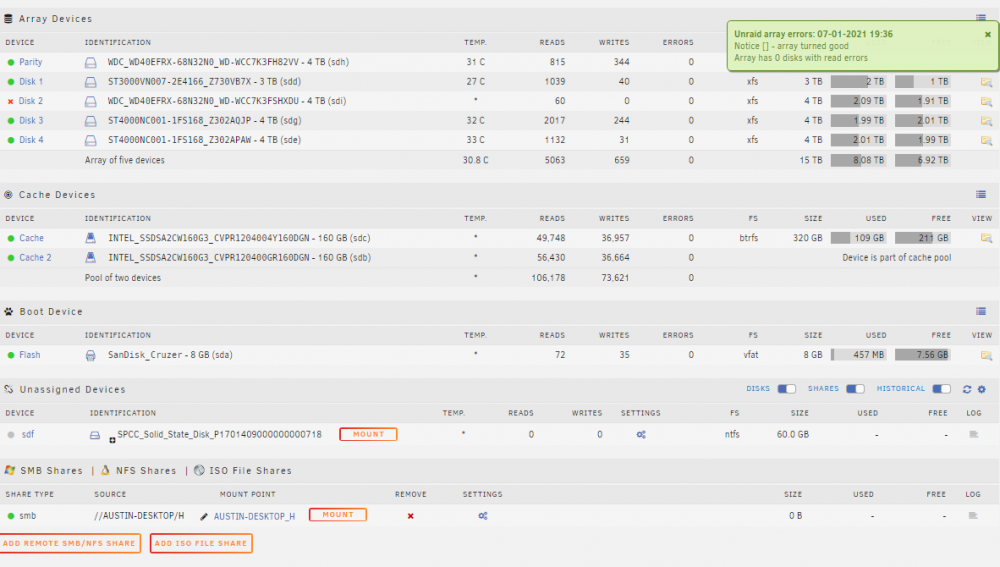Click the '//AUSTIN-DESKTOP/H' source text

tap(139, 516)
